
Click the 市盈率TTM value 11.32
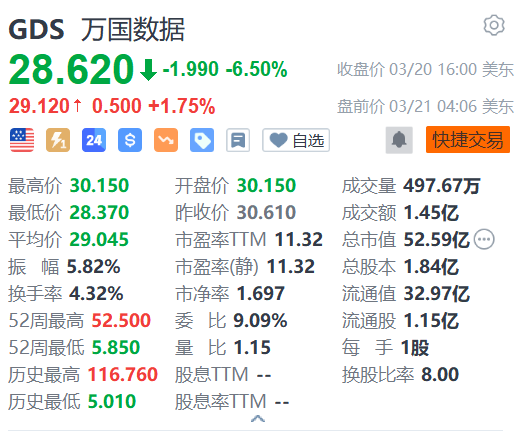point(299,239)
